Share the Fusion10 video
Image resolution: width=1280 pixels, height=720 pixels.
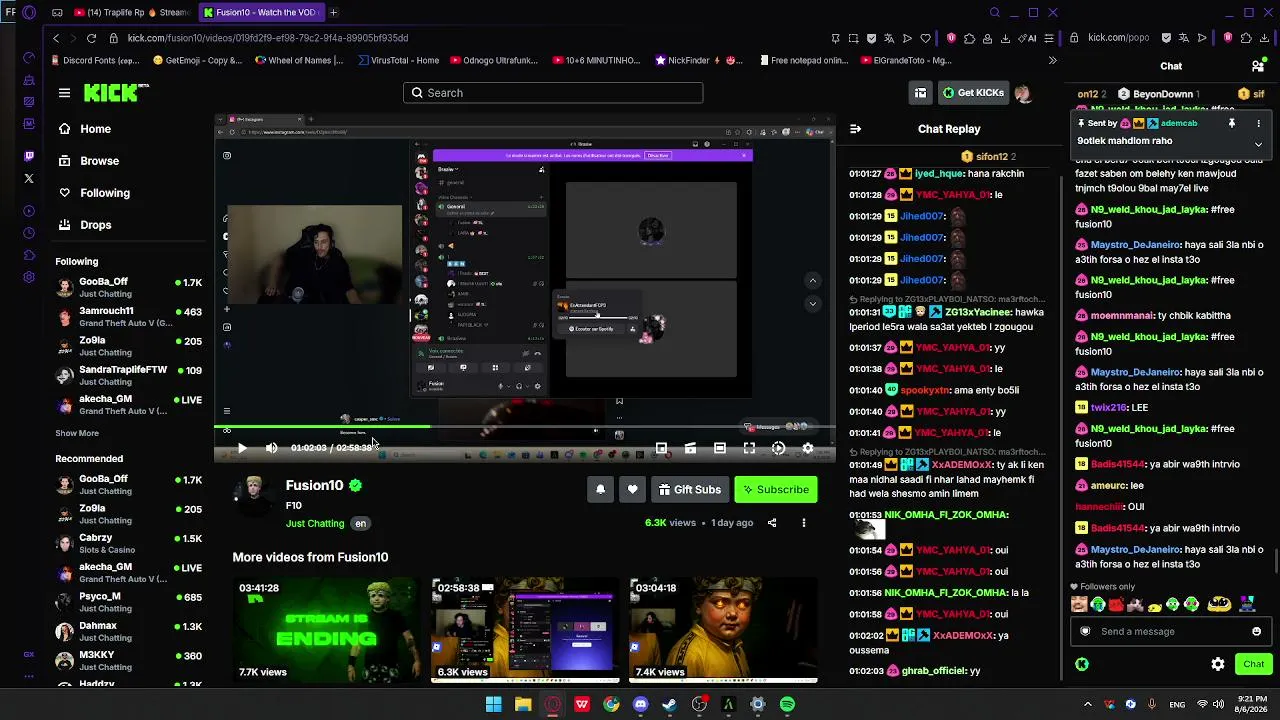pyautogui.click(x=772, y=523)
